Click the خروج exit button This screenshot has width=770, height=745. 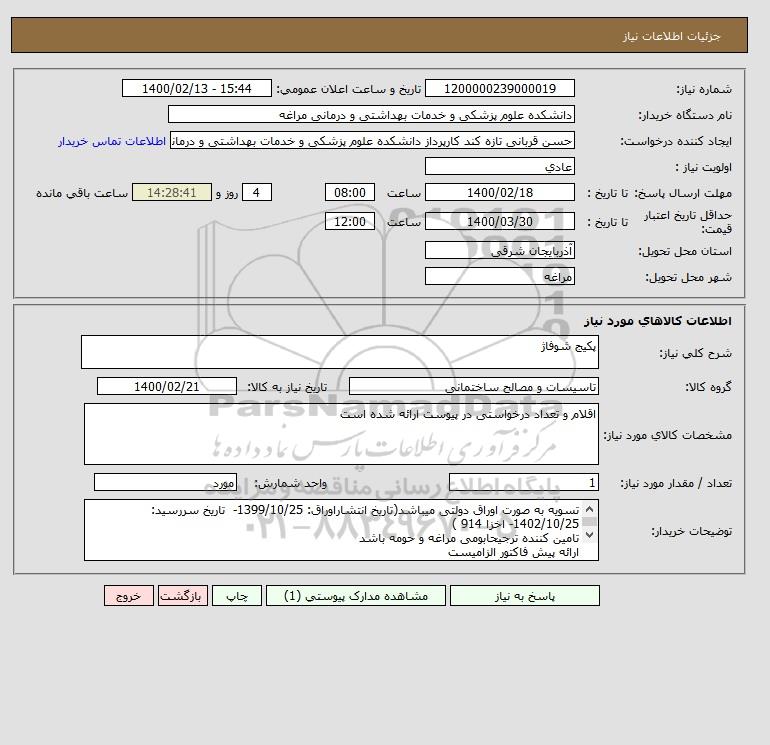point(129,596)
